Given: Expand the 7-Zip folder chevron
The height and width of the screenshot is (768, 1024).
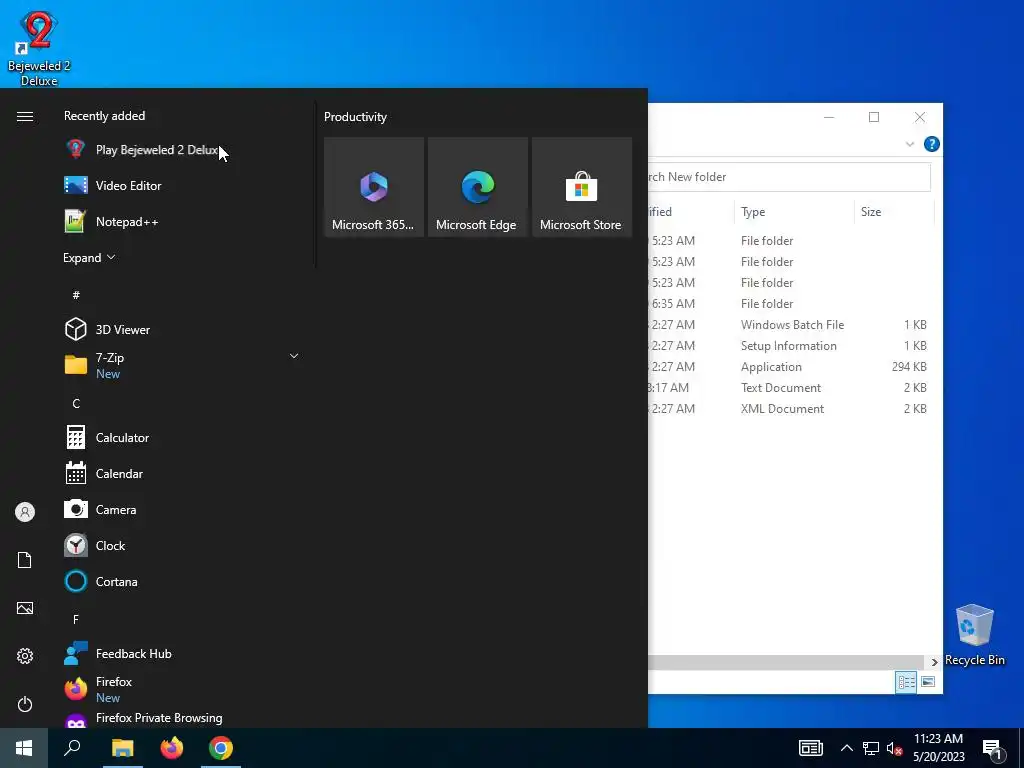Looking at the screenshot, I should point(294,356).
